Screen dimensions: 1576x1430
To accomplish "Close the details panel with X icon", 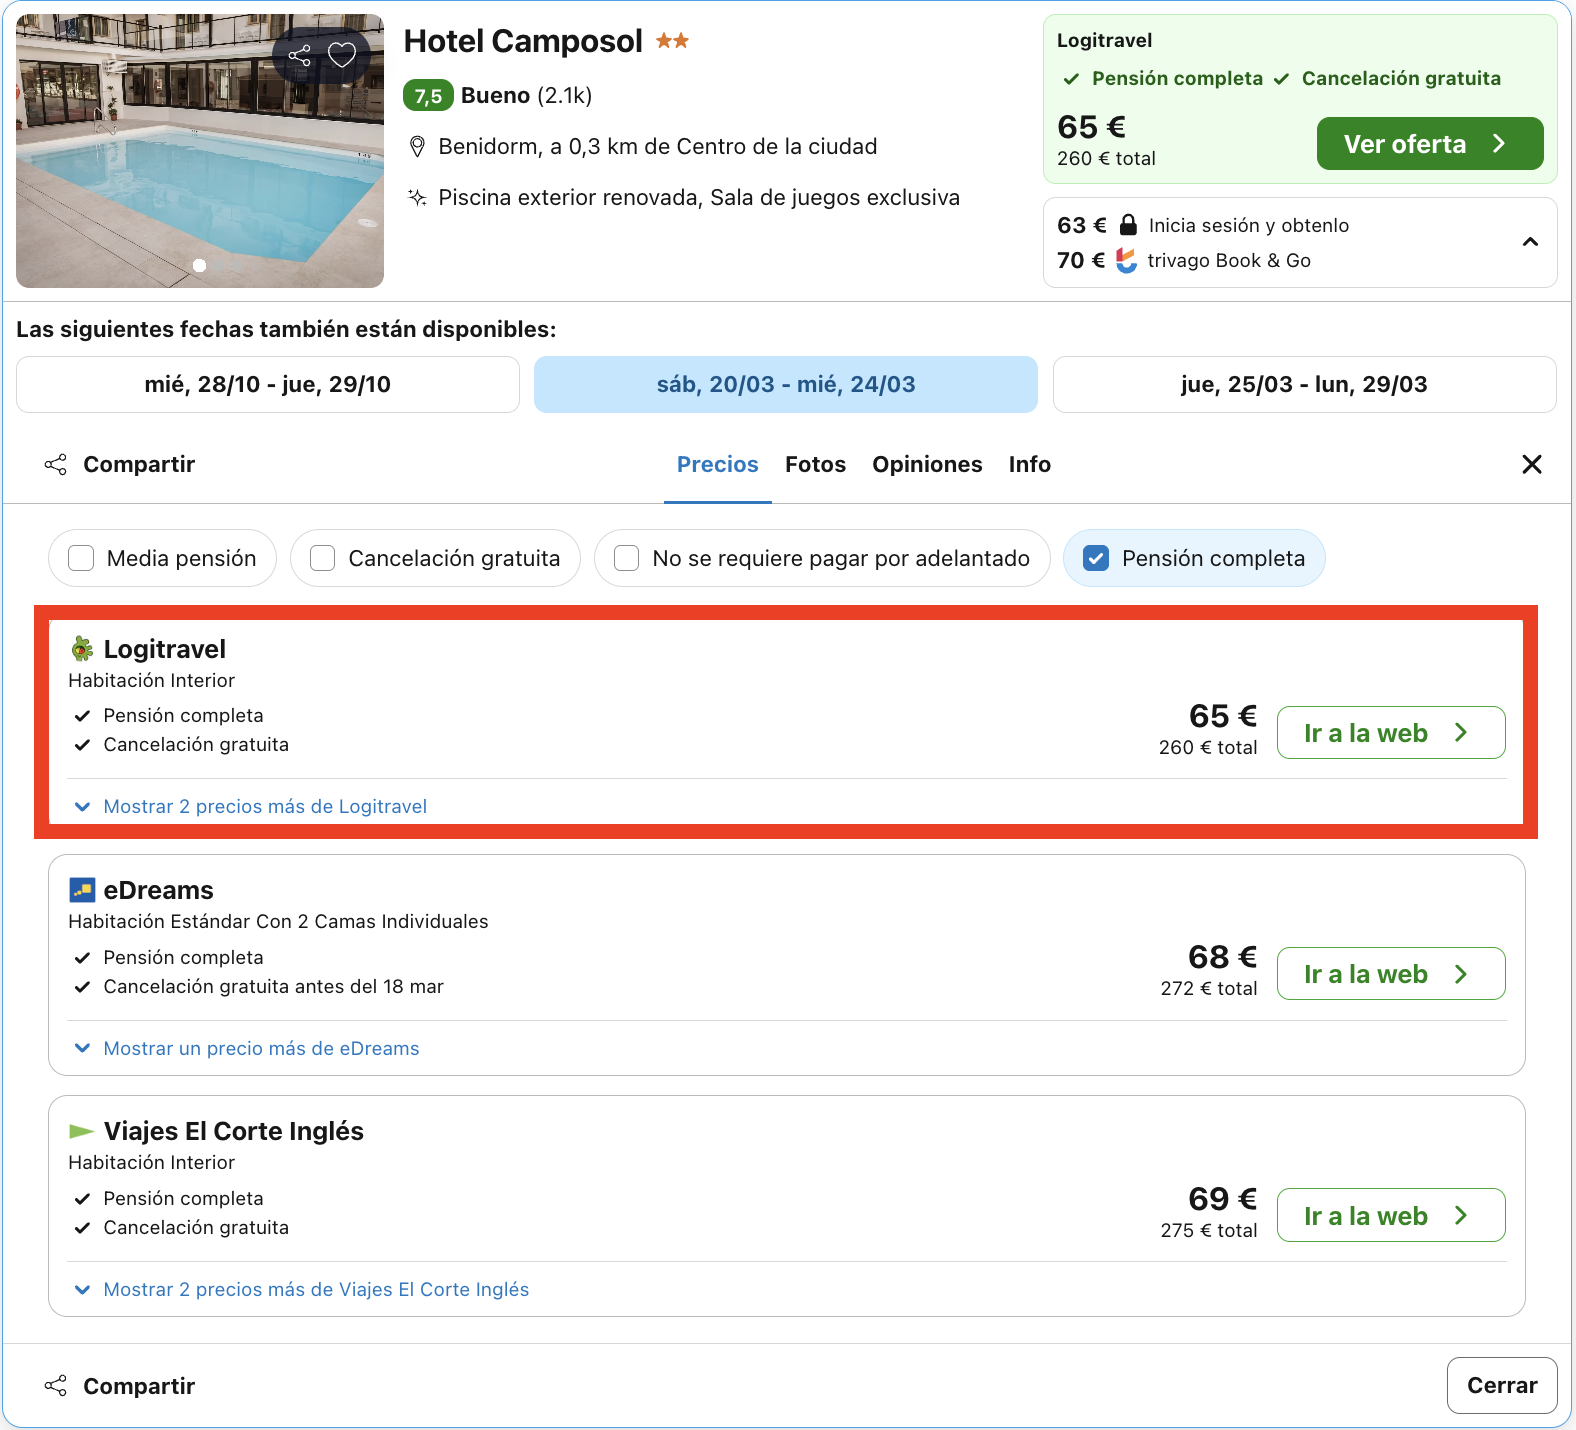I will [1531, 464].
